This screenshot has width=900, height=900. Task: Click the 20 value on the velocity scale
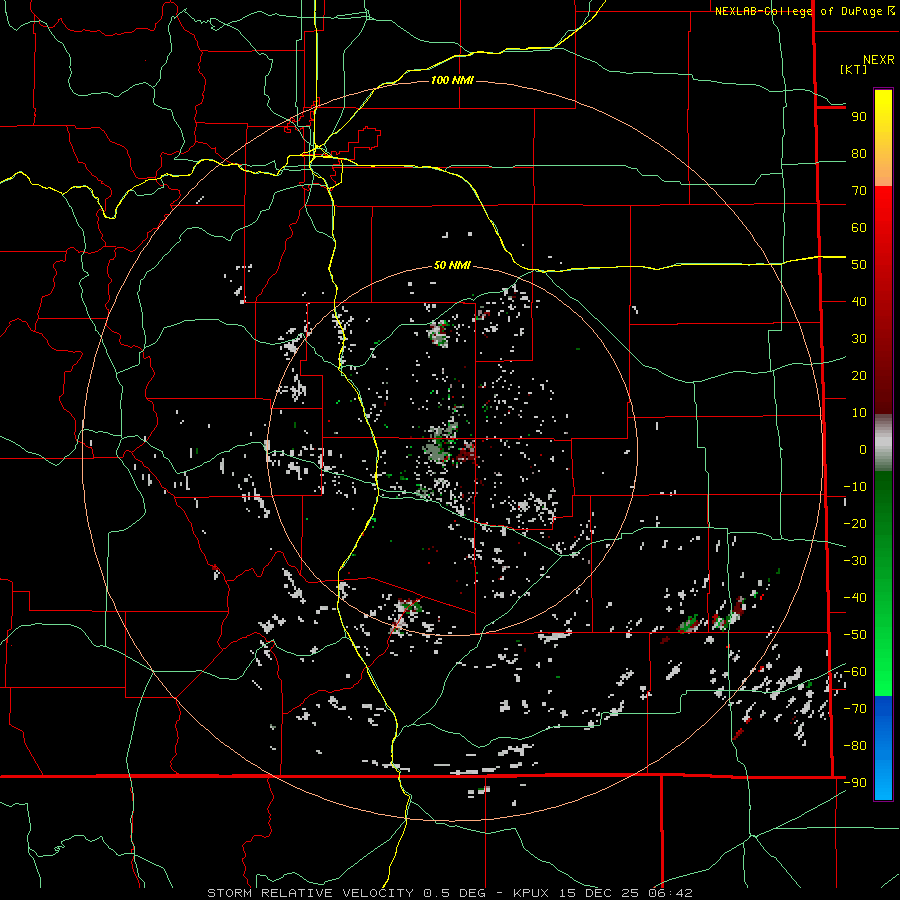point(859,376)
